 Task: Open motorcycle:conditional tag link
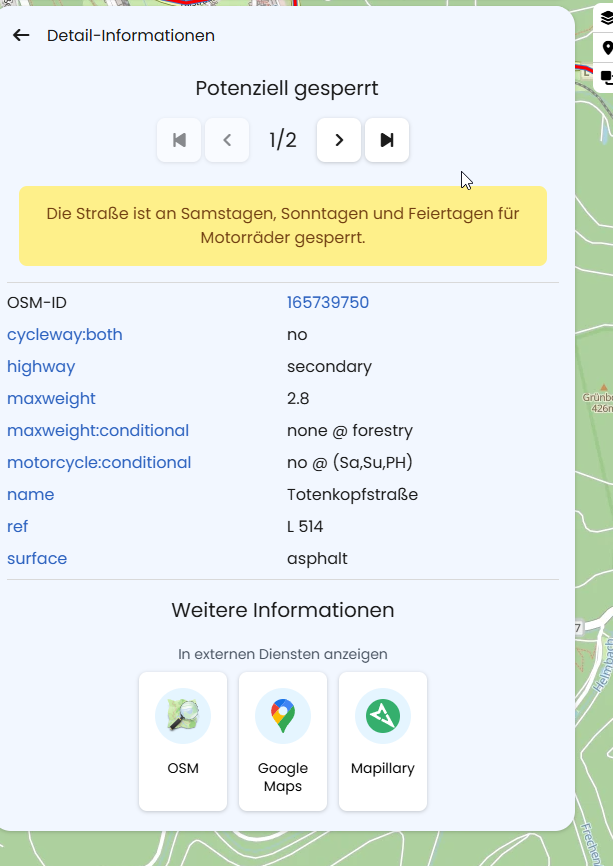(x=99, y=463)
